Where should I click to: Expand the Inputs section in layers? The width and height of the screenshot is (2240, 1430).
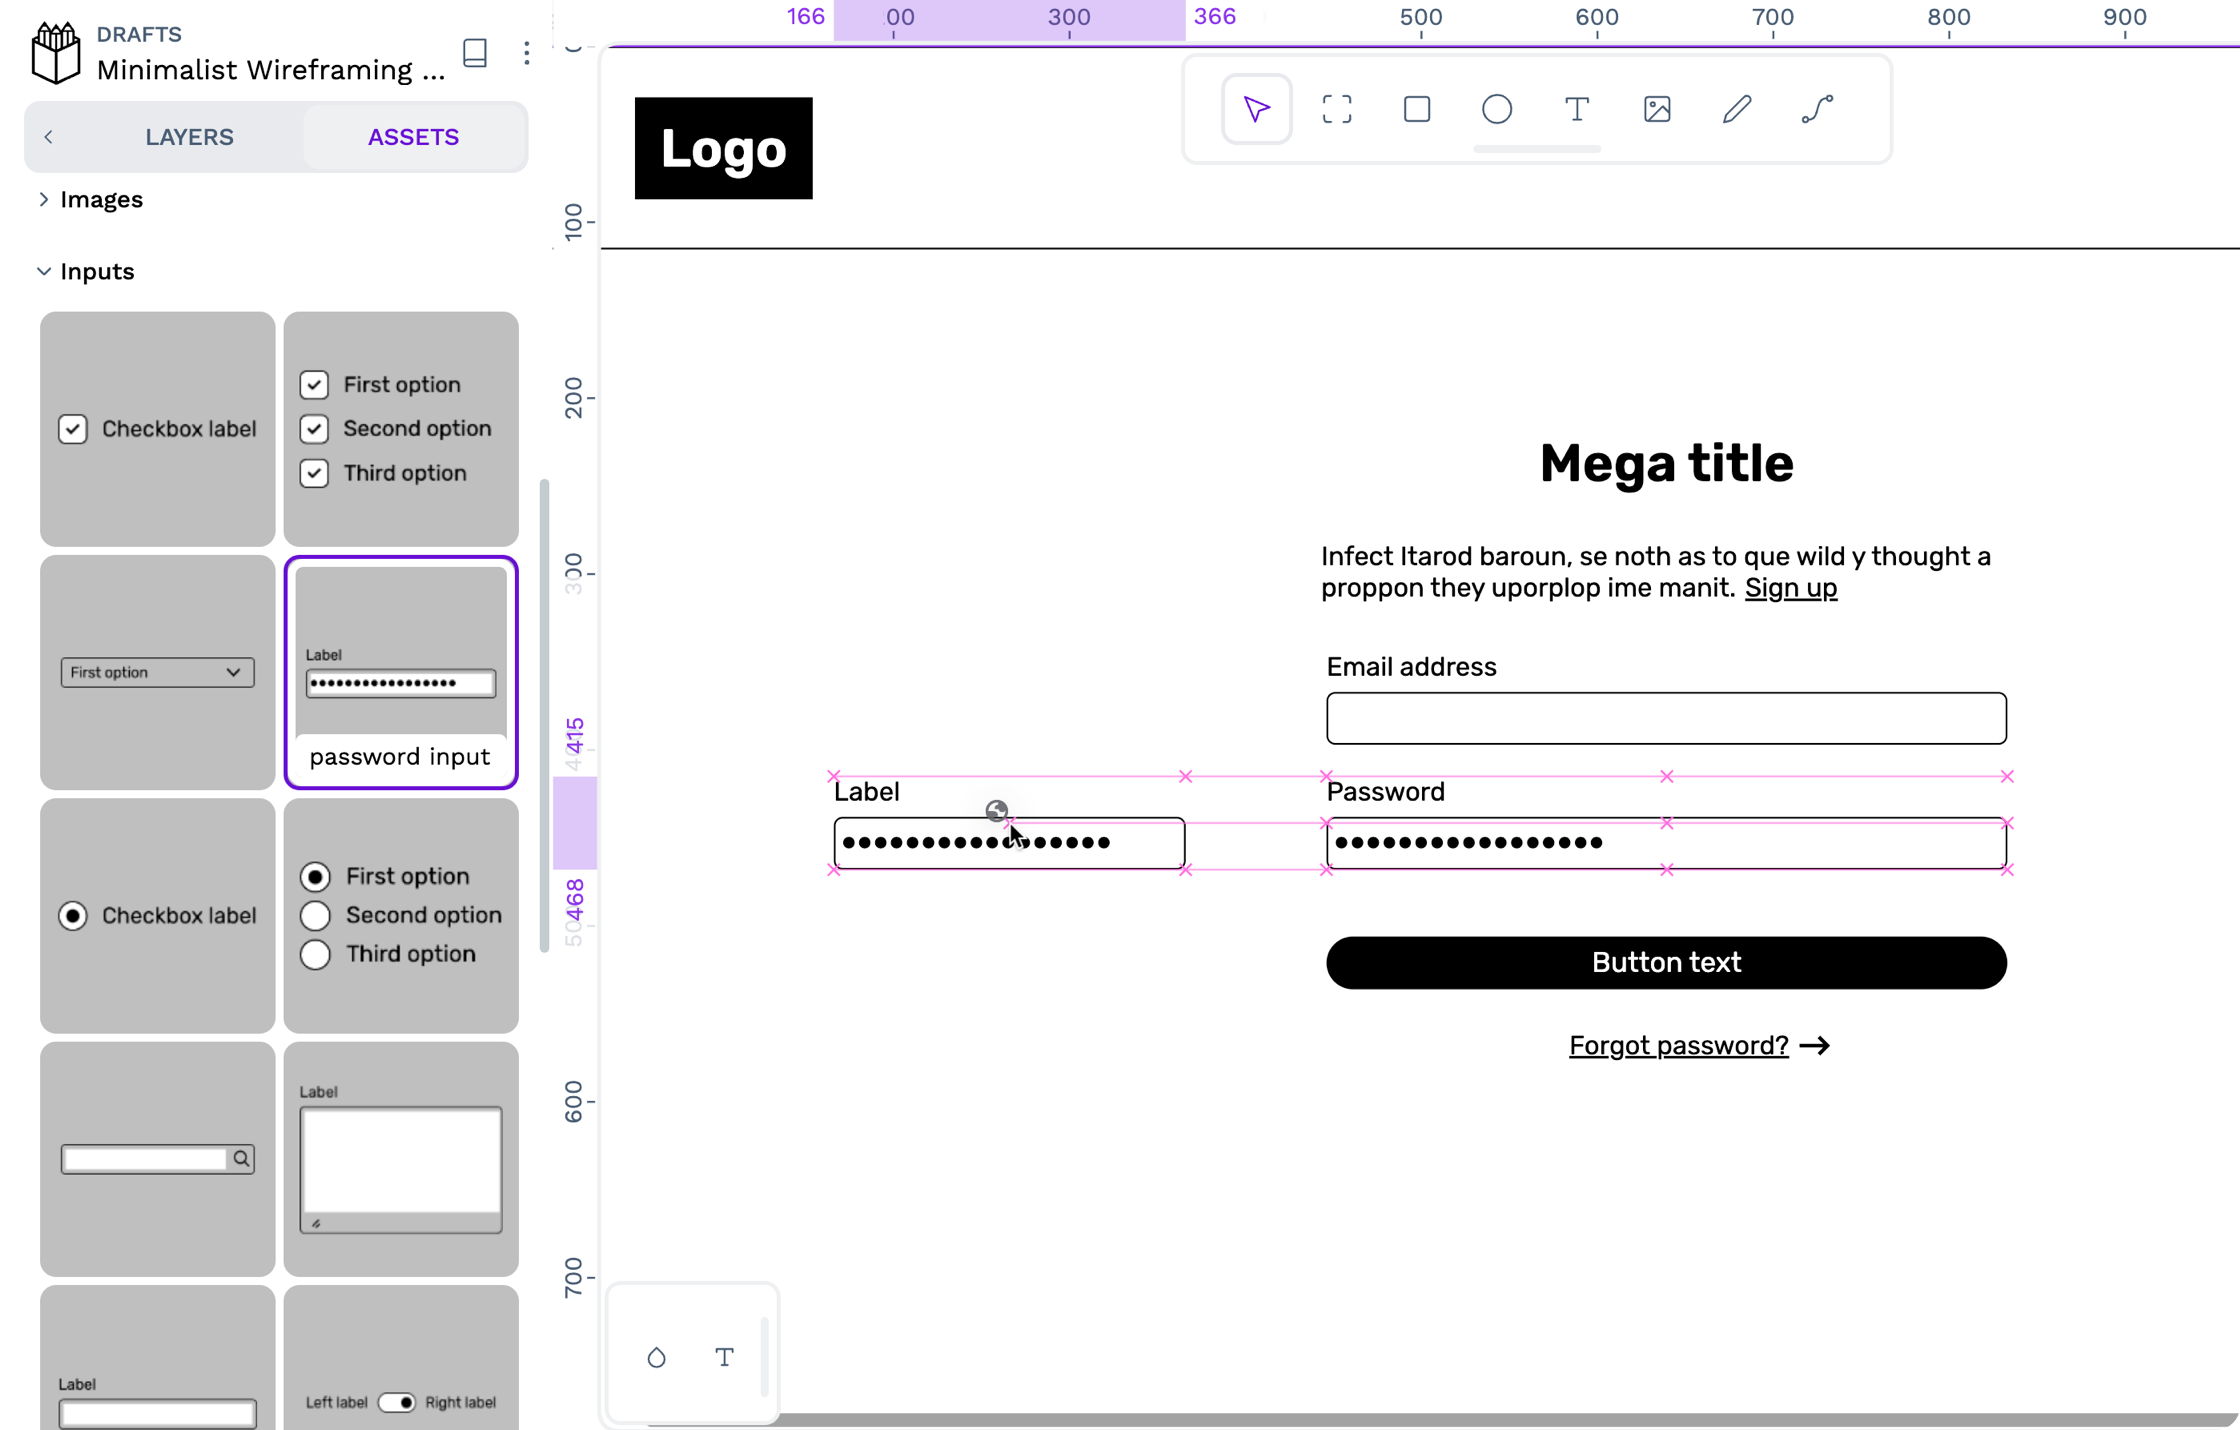[x=44, y=271]
